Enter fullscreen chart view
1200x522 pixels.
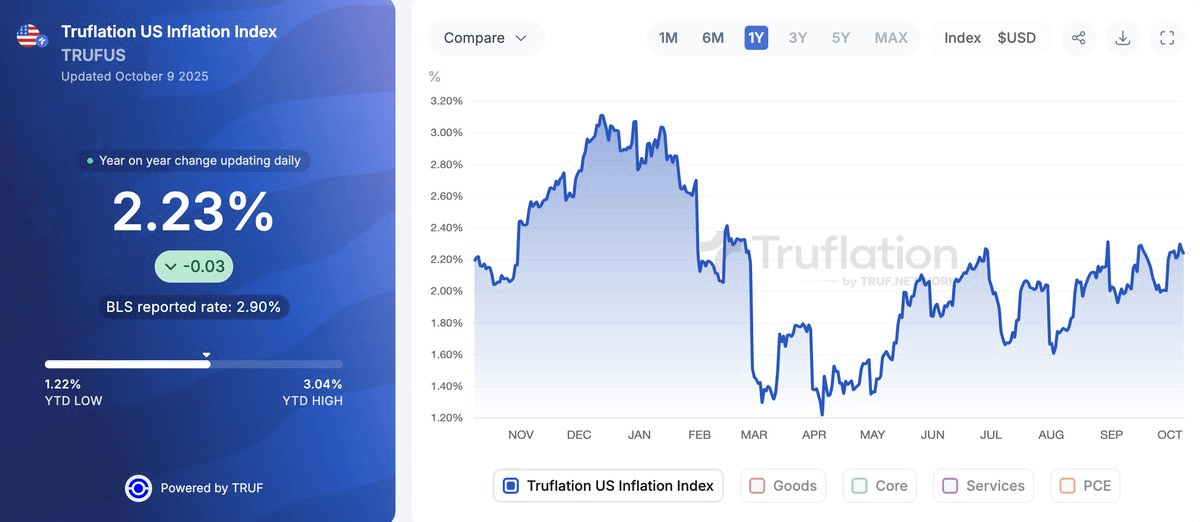point(1167,38)
